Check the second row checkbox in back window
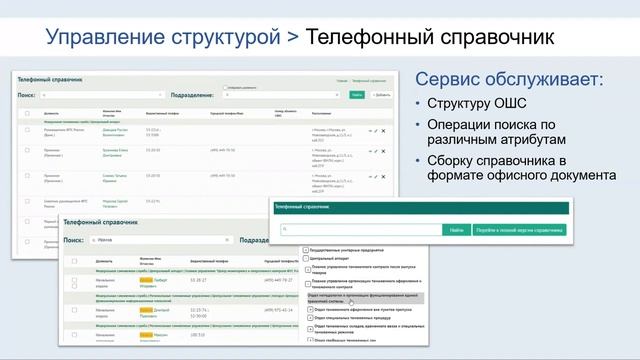This screenshot has width=640, height=360. [x=27, y=150]
